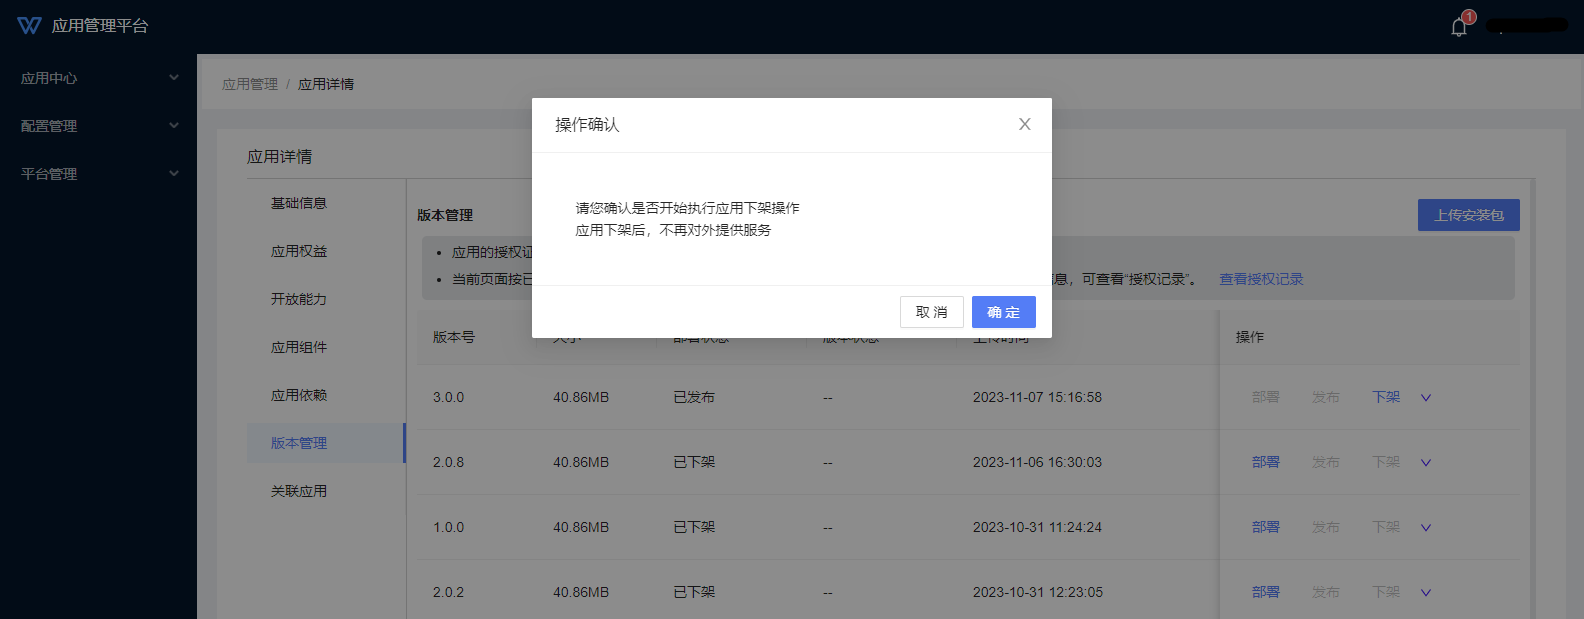This screenshot has width=1584, height=619.
Task: Open the 开放能力 tab
Action: click(299, 299)
